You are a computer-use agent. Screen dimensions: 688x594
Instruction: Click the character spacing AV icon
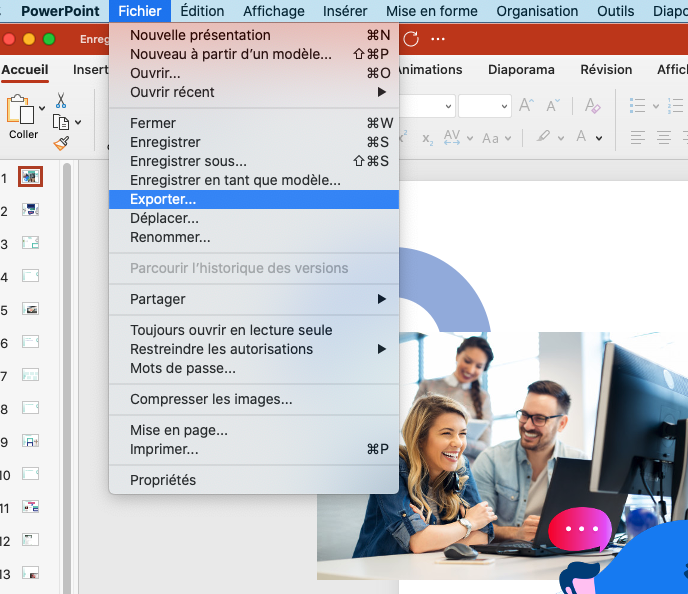(x=452, y=137)
